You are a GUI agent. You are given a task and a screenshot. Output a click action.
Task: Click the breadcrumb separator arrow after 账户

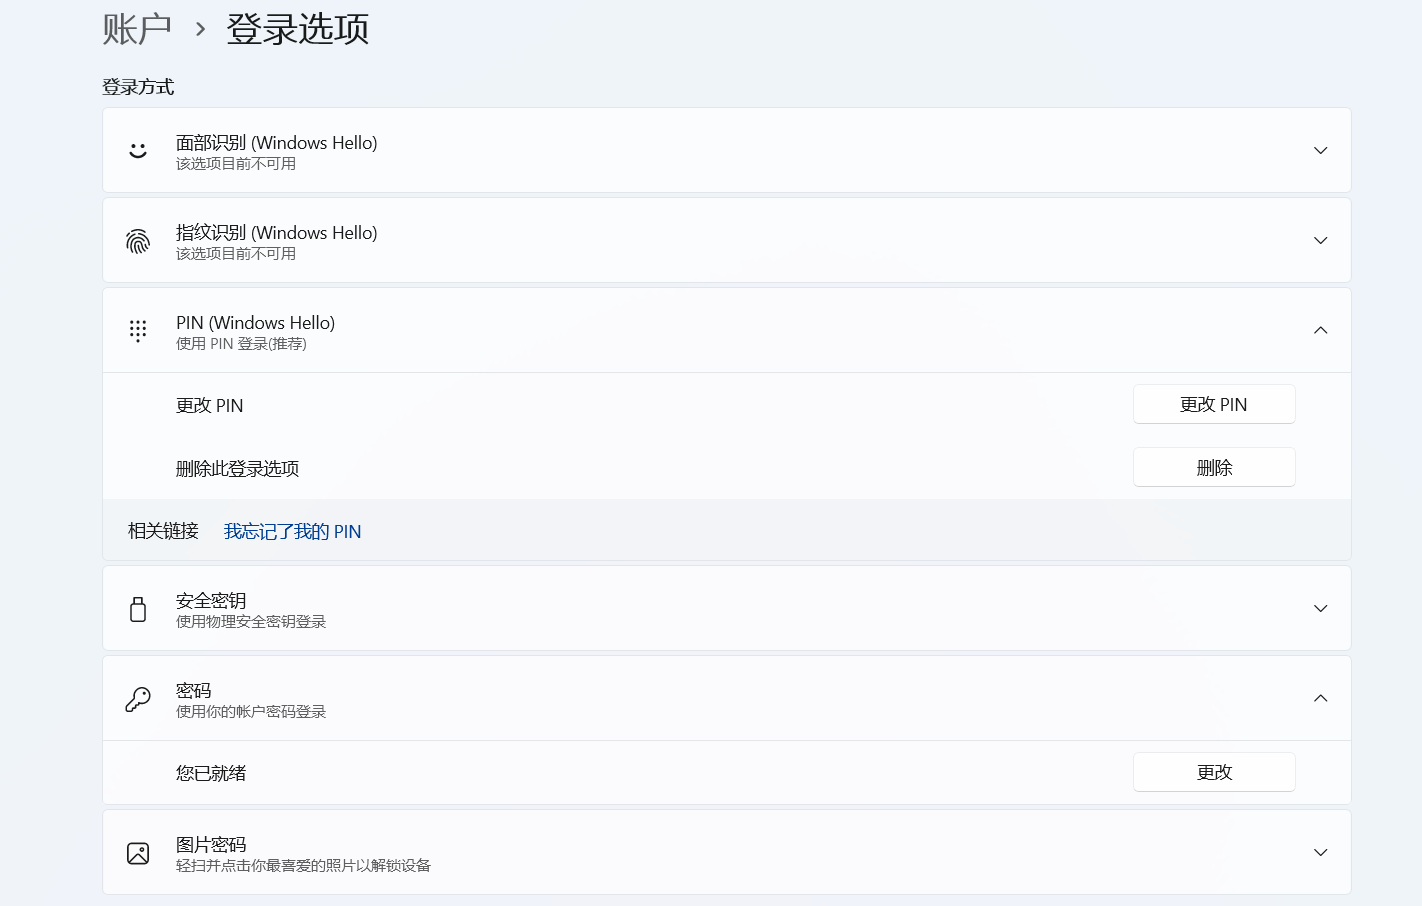[200, 30]
